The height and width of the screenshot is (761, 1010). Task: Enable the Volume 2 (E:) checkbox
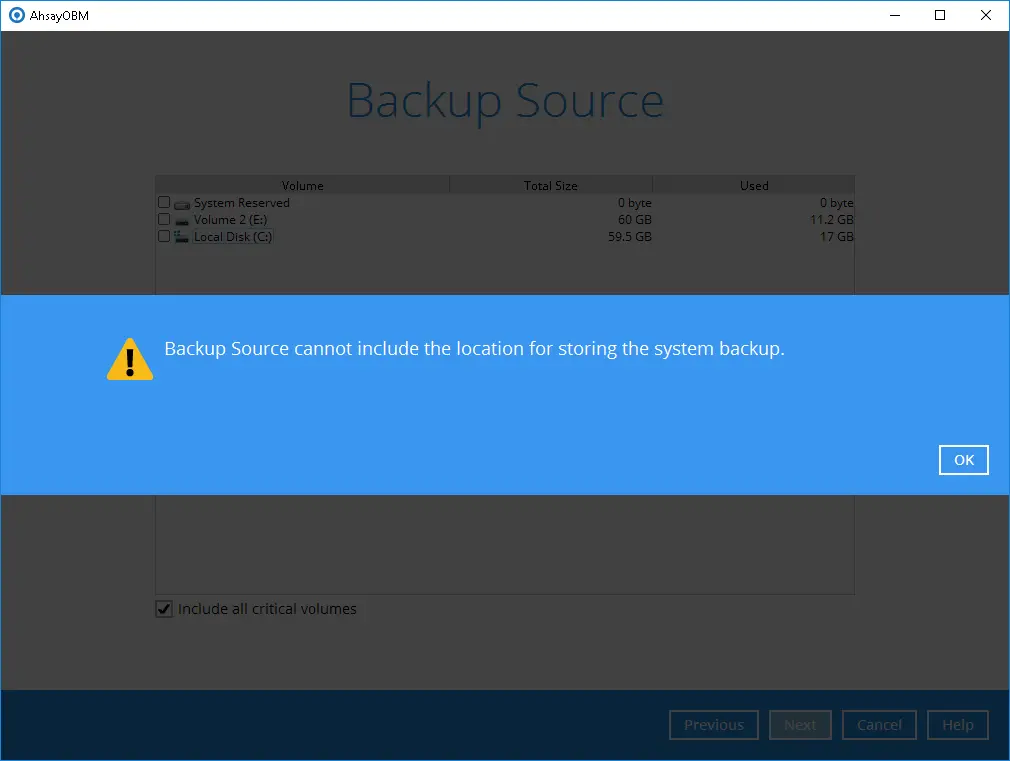(x=163, y=219)
